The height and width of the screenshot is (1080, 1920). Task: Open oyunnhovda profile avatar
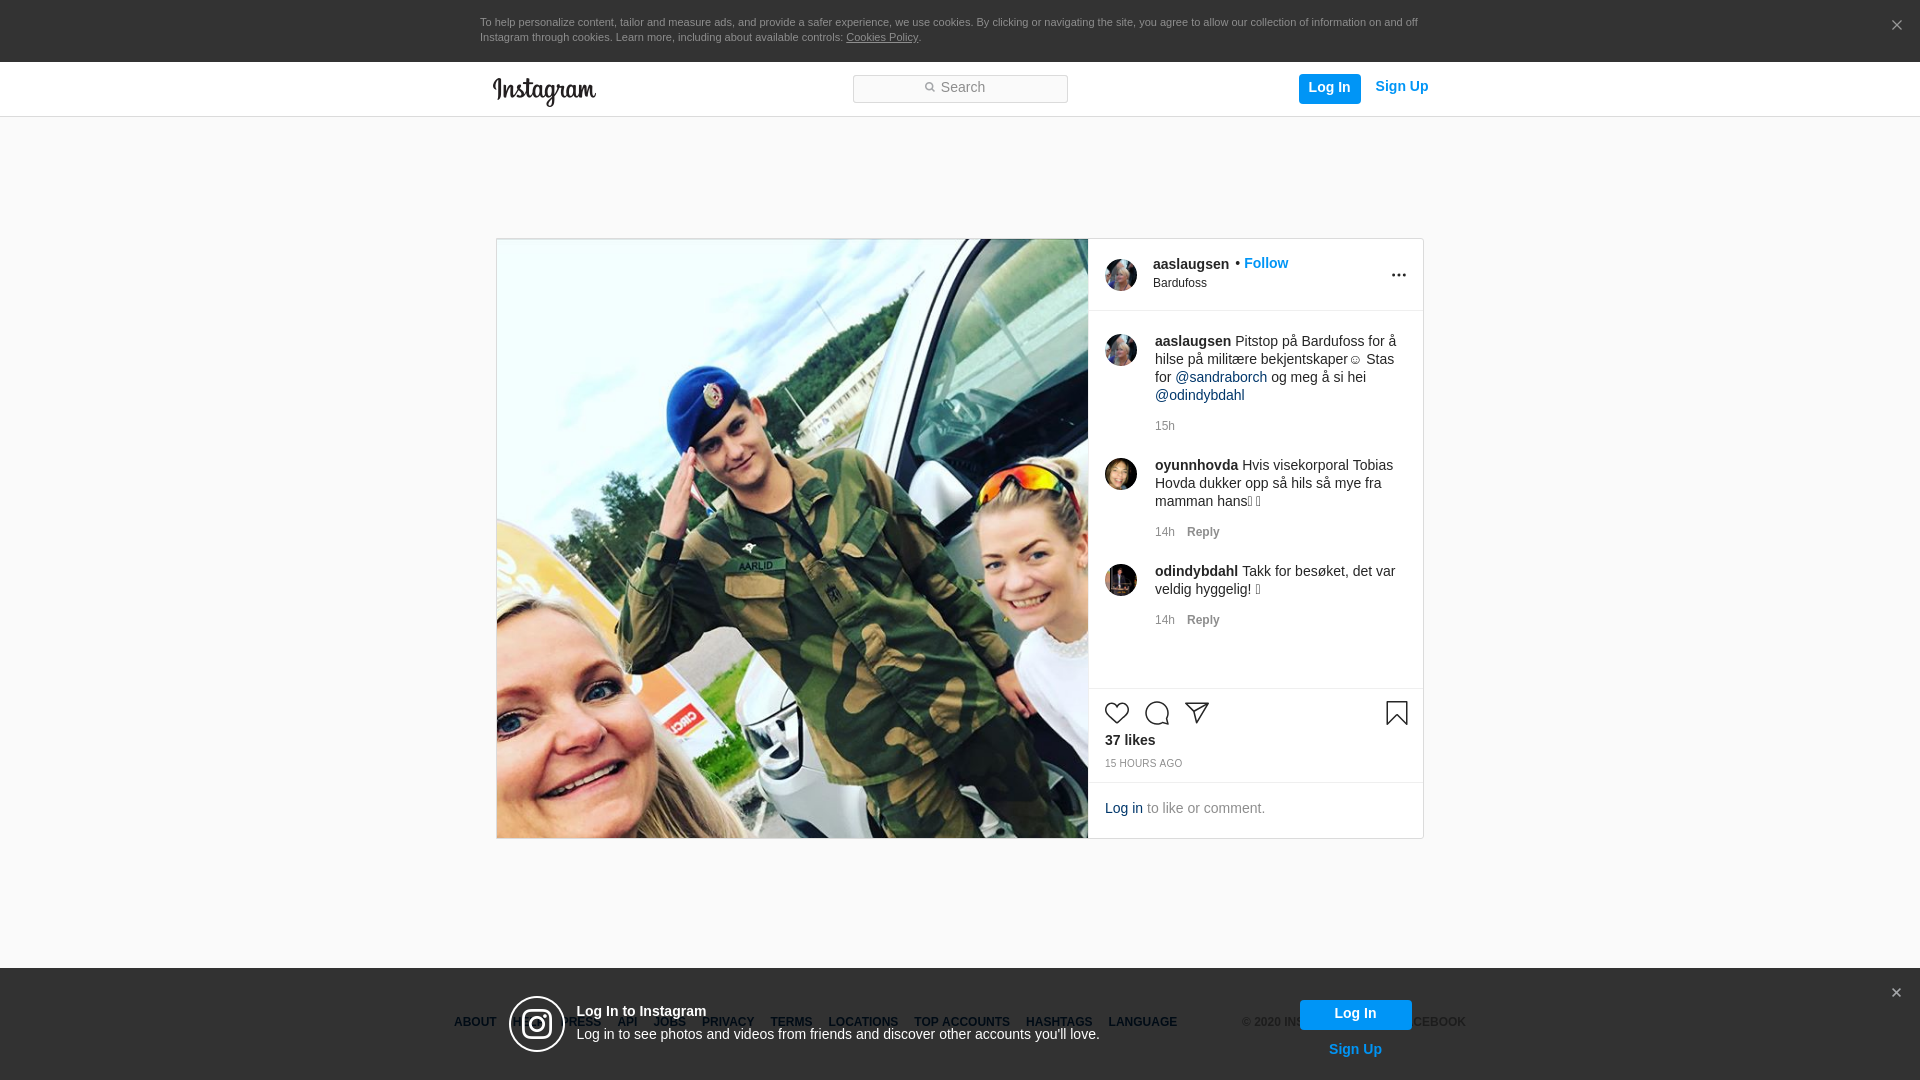click(x=1121, y=474)
